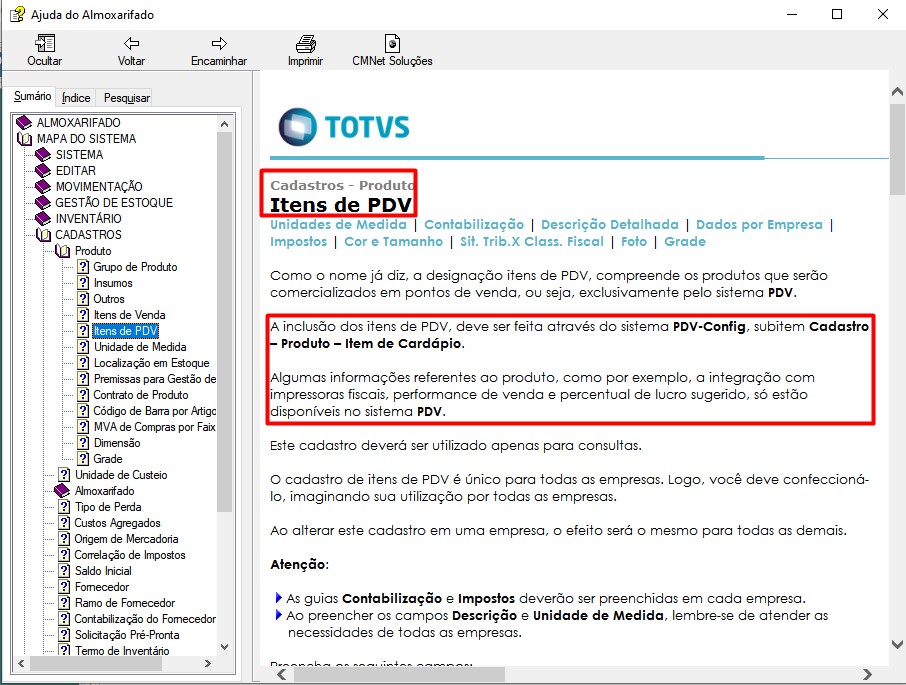Image resolution: width=906 pixels, height=685 pixels.
Task: Click content pane scroll down arrow
Action: coord(897,644)
